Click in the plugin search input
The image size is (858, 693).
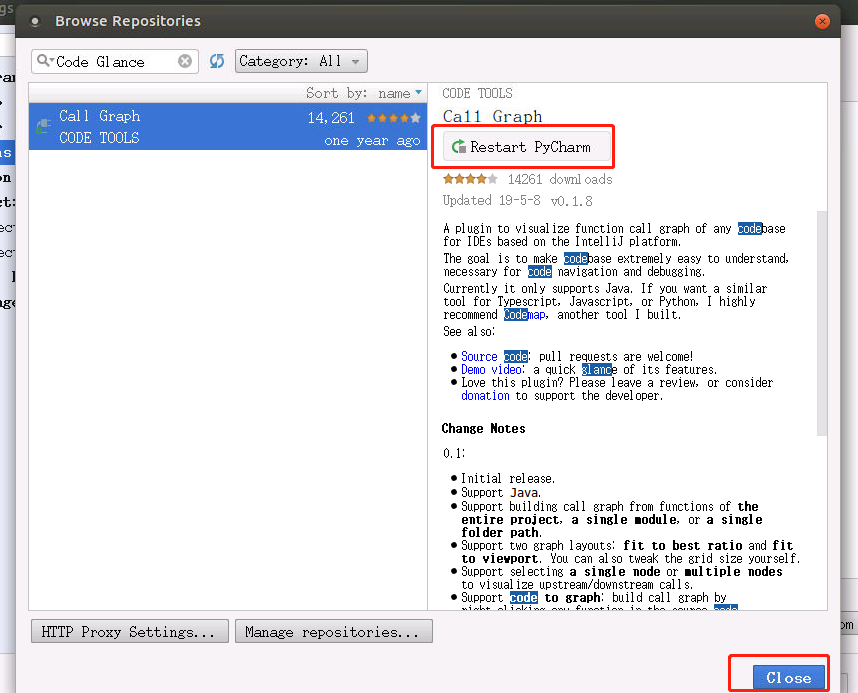(115, 61)
